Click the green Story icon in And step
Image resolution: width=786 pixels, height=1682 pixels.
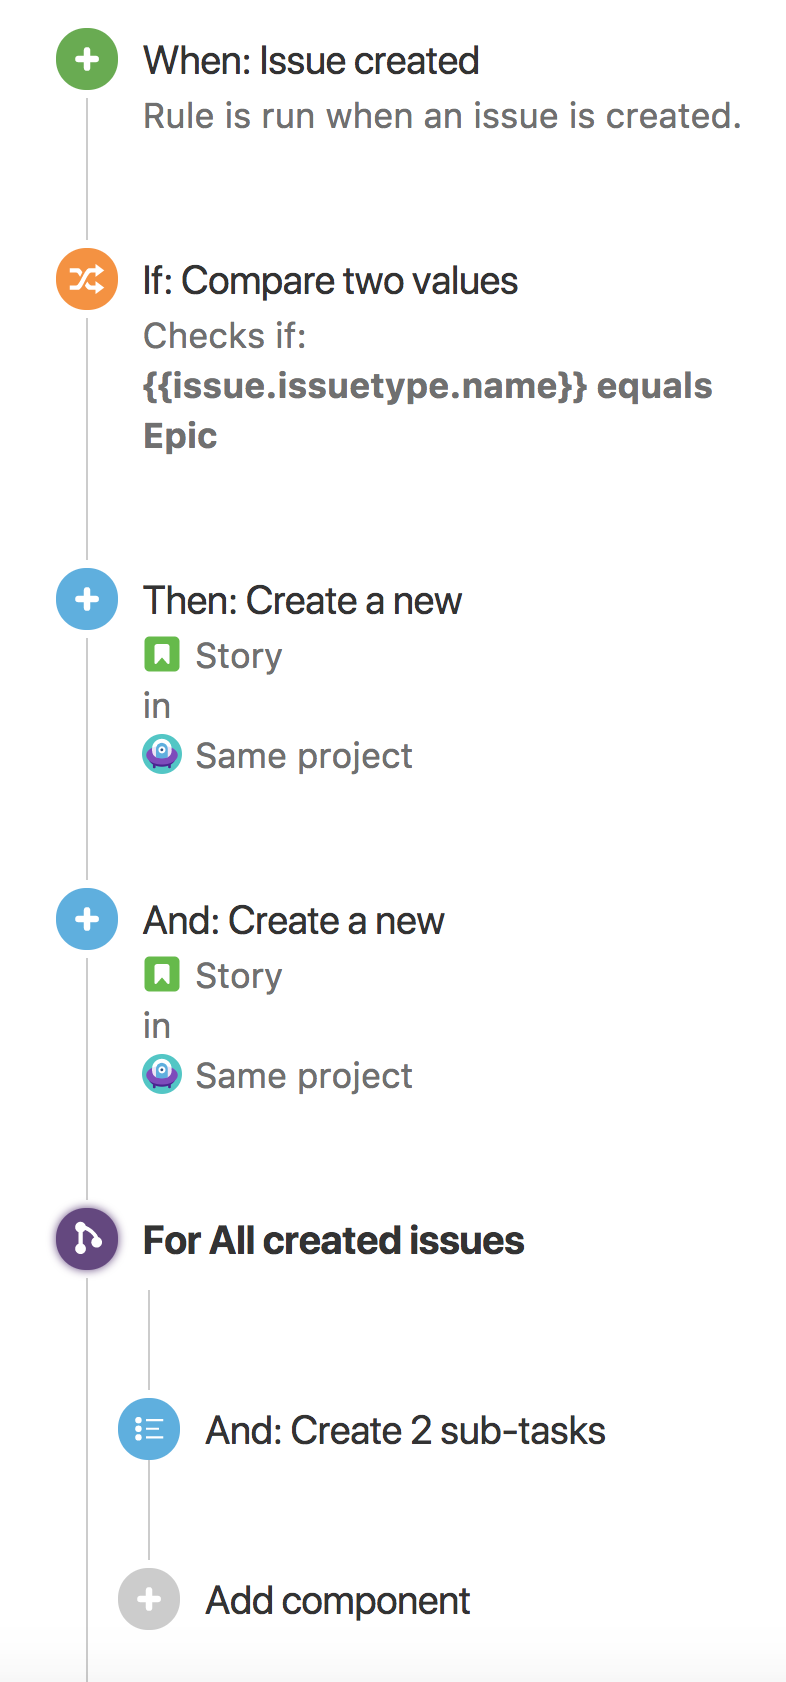[x=162, y=975]
